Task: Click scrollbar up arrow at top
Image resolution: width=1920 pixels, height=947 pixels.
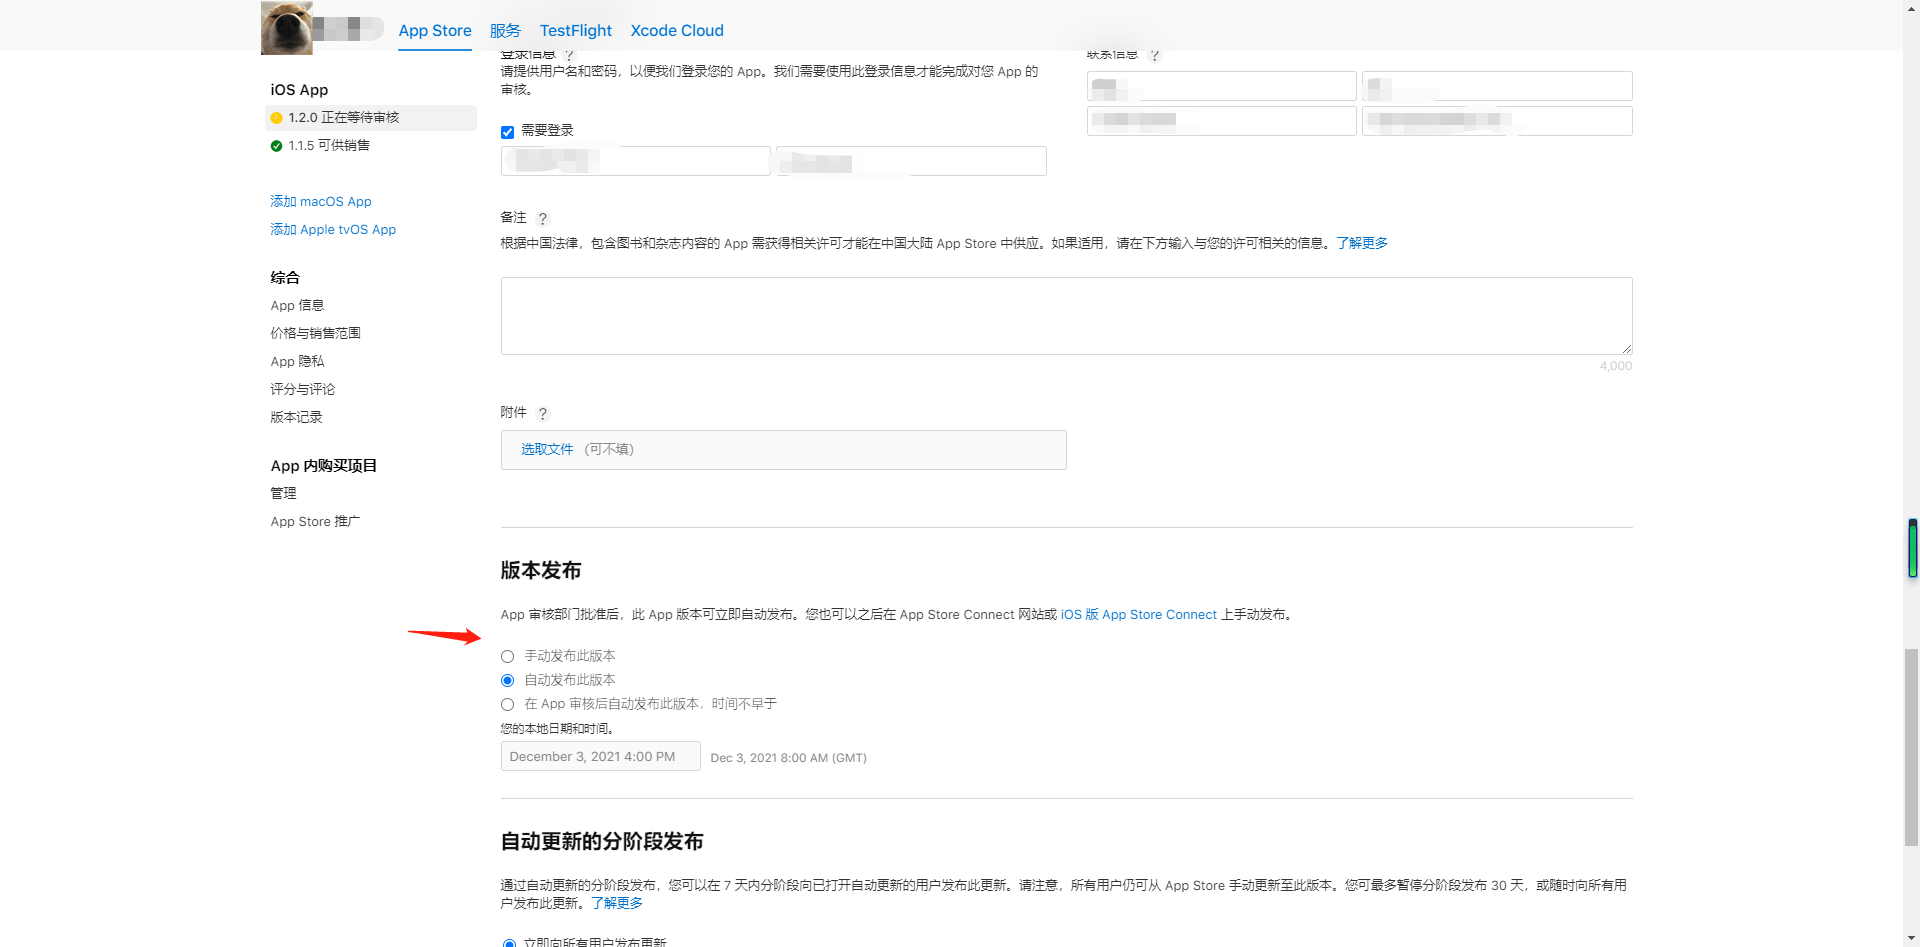Action: pyautogui.click(x=1912, y=7)
